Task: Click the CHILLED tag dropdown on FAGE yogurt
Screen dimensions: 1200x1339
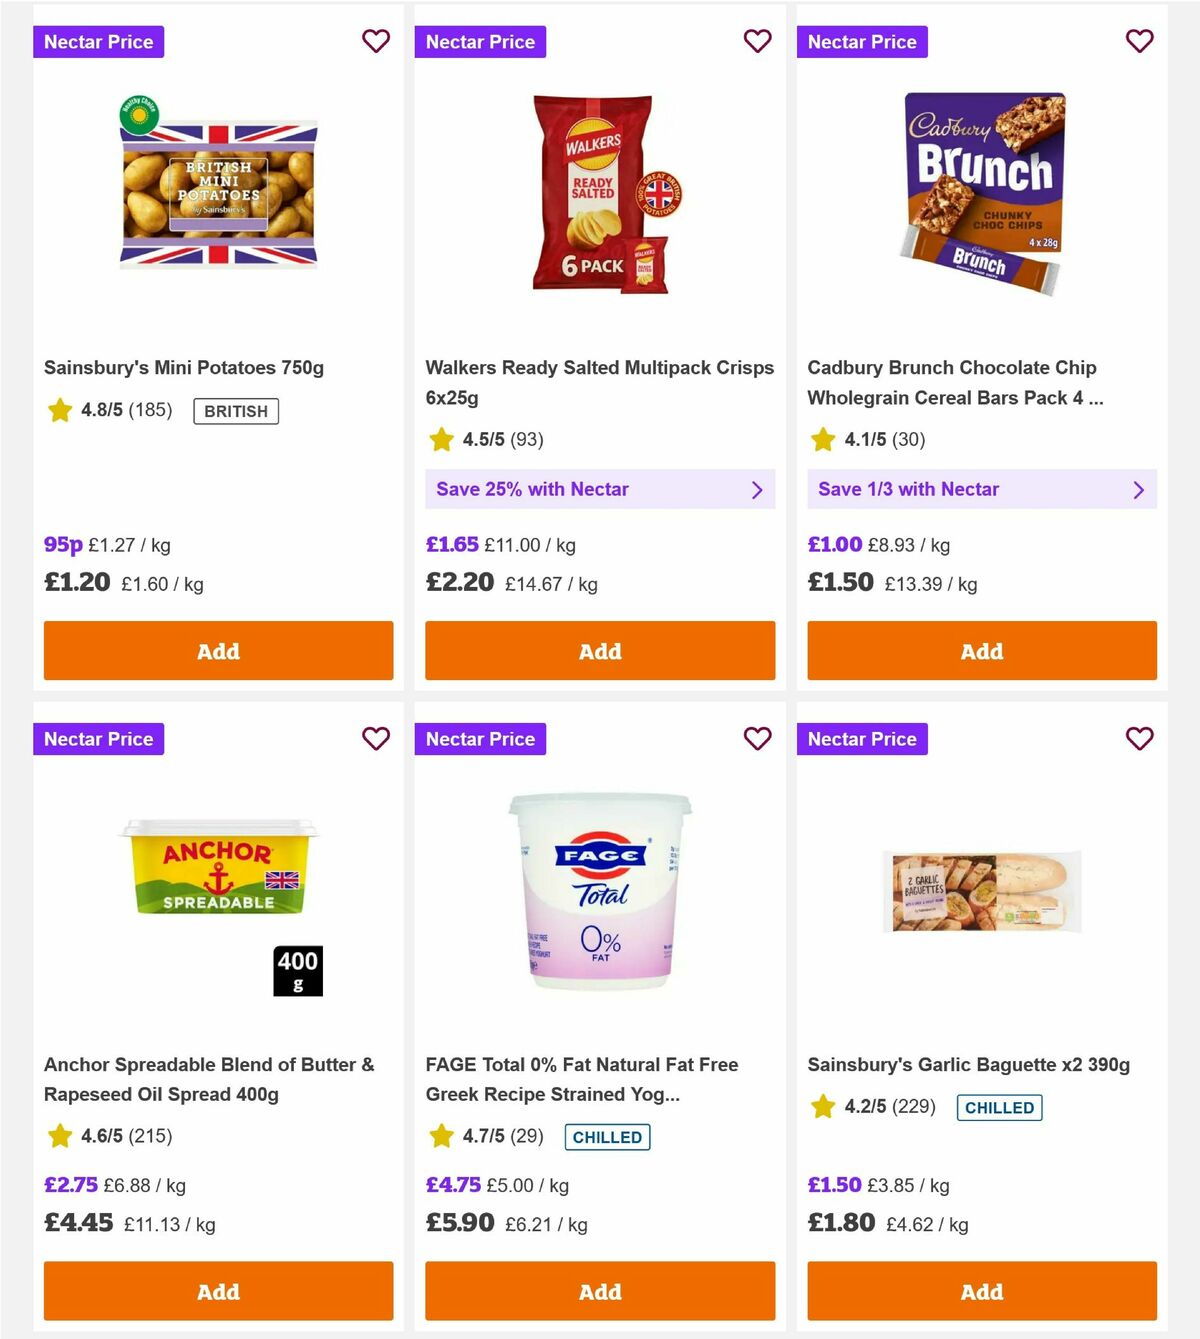Action: [606, 1137]
